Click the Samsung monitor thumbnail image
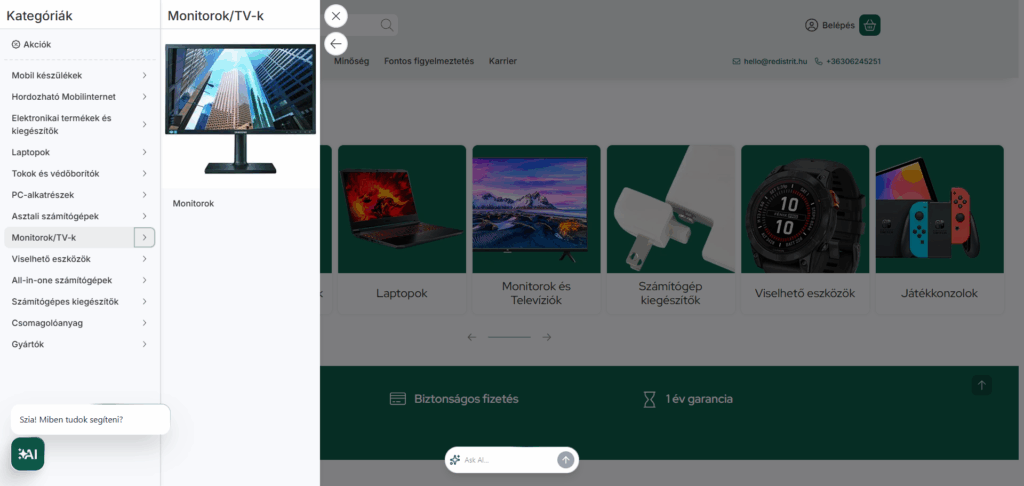This screenshot has width=1024, height=486. (x=240, y=109)
